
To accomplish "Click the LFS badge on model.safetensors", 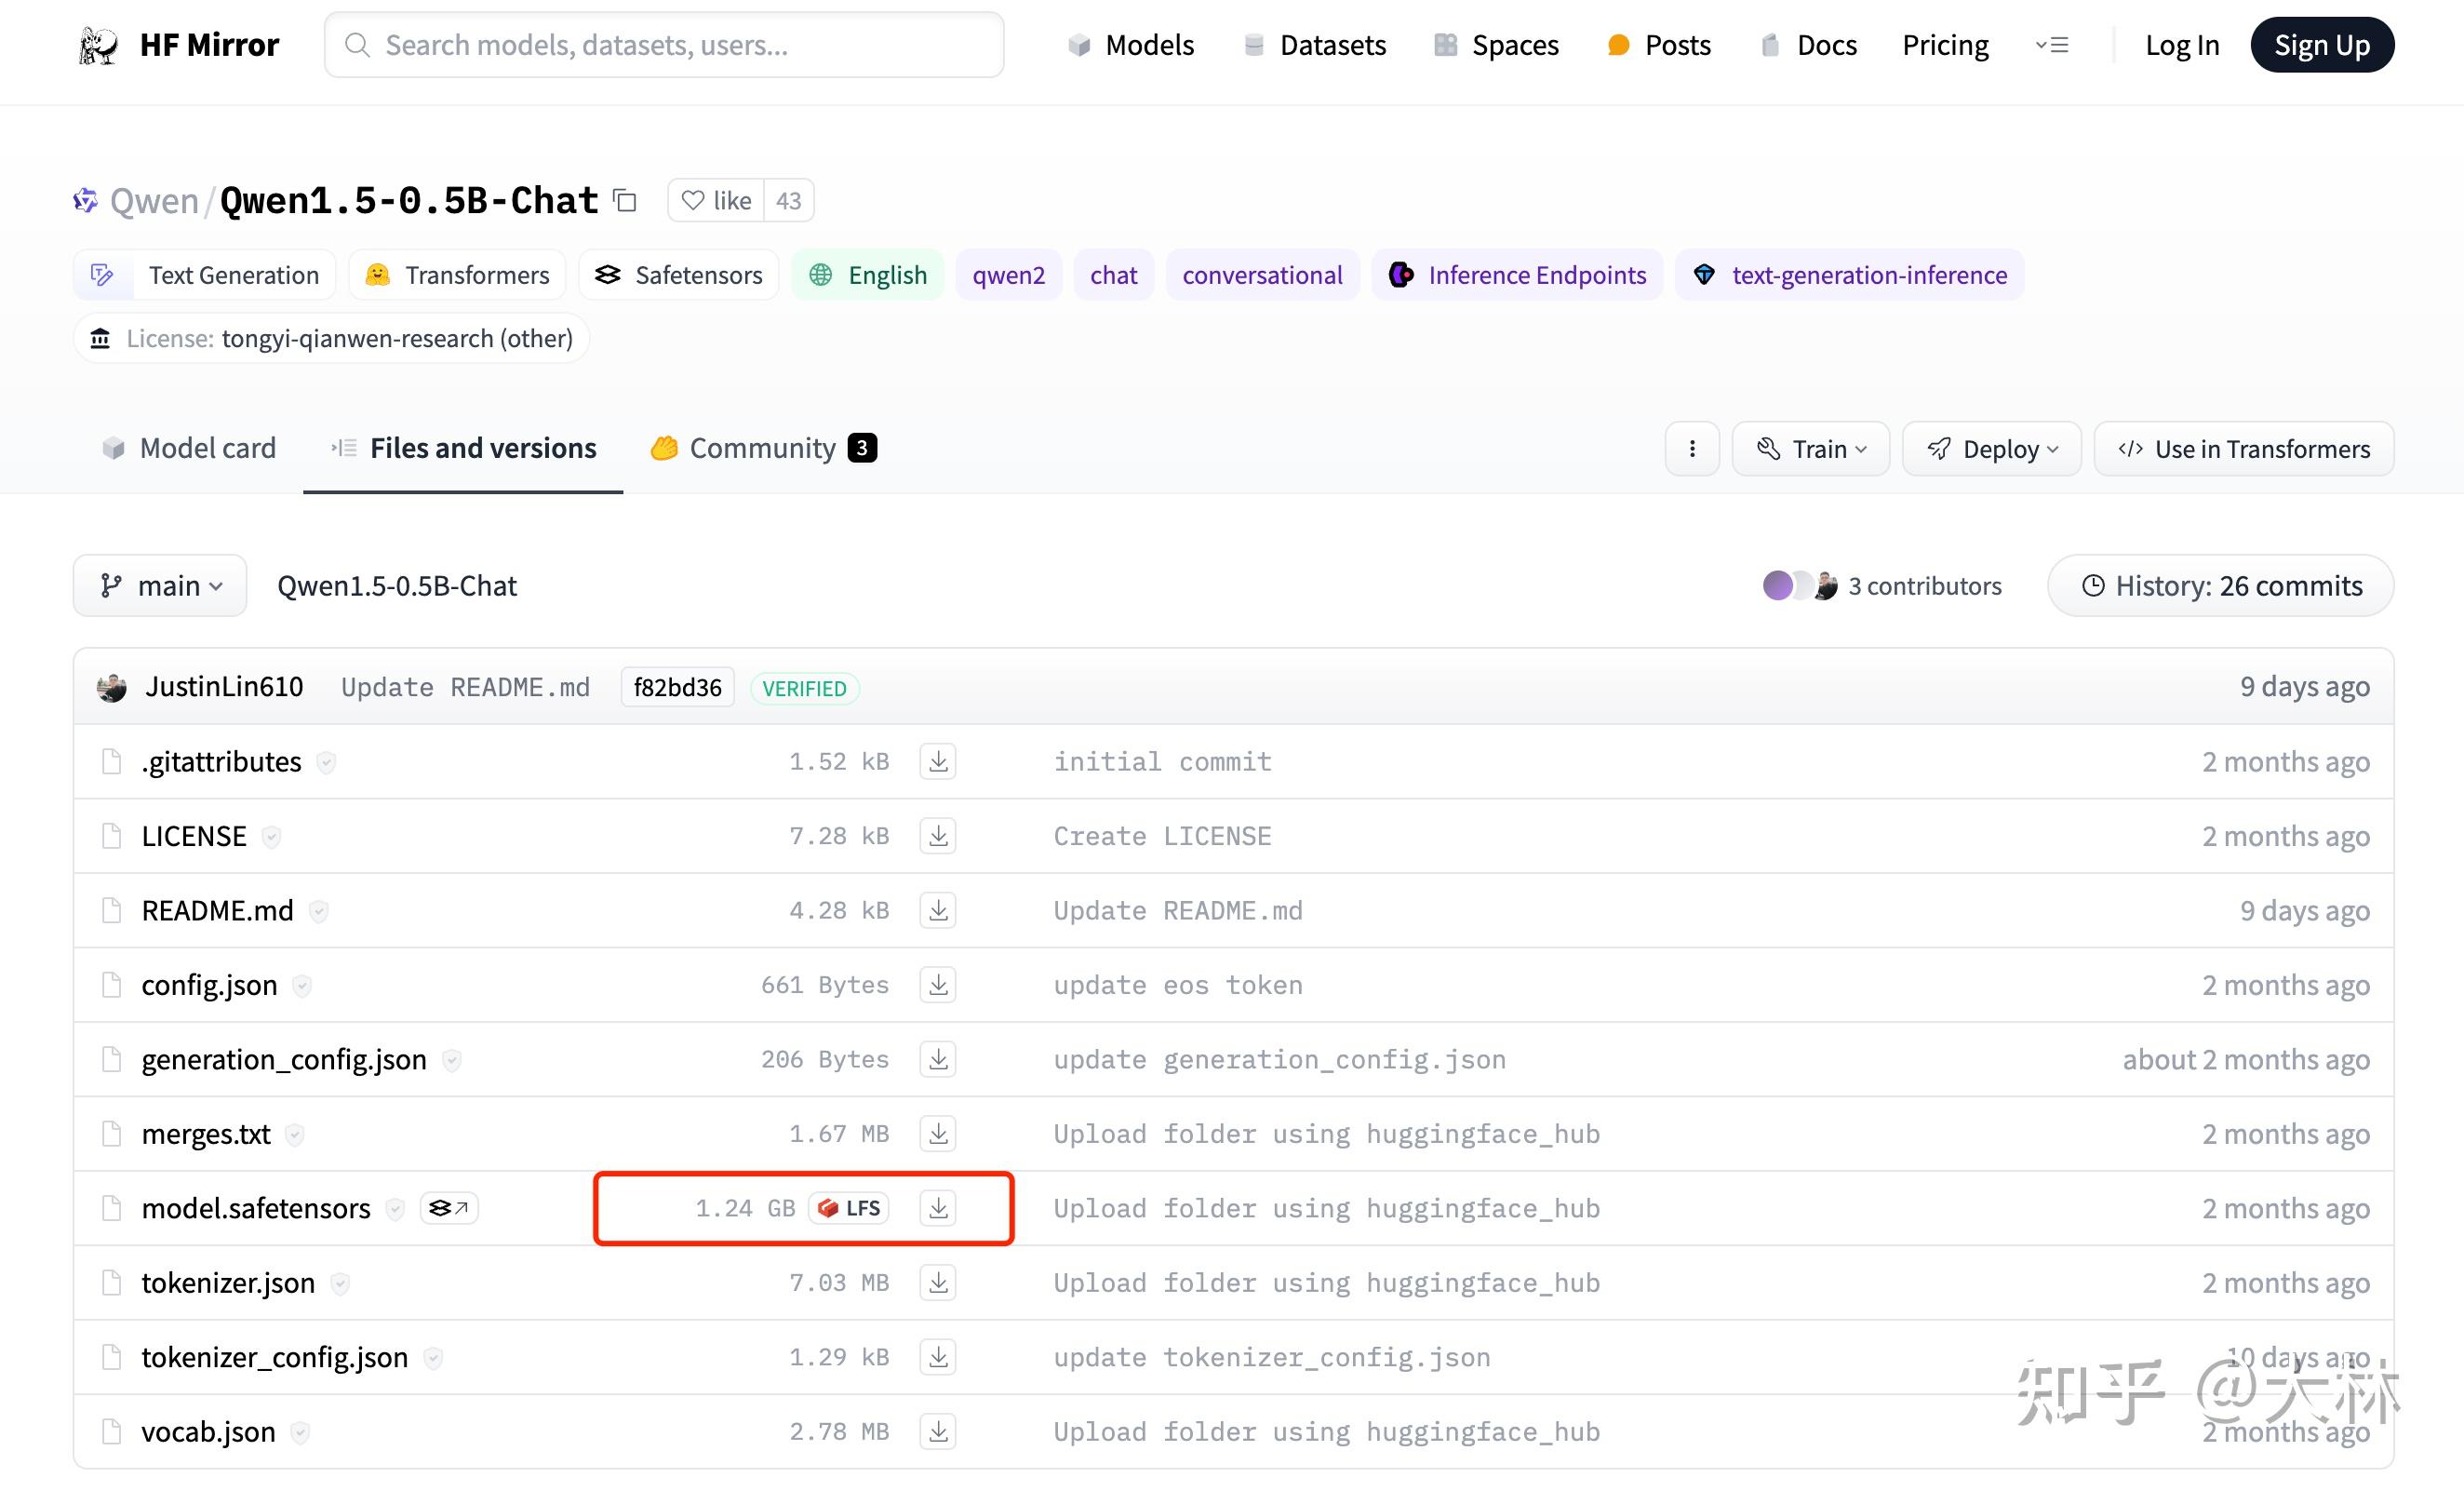I will [x=849, y=1208].
